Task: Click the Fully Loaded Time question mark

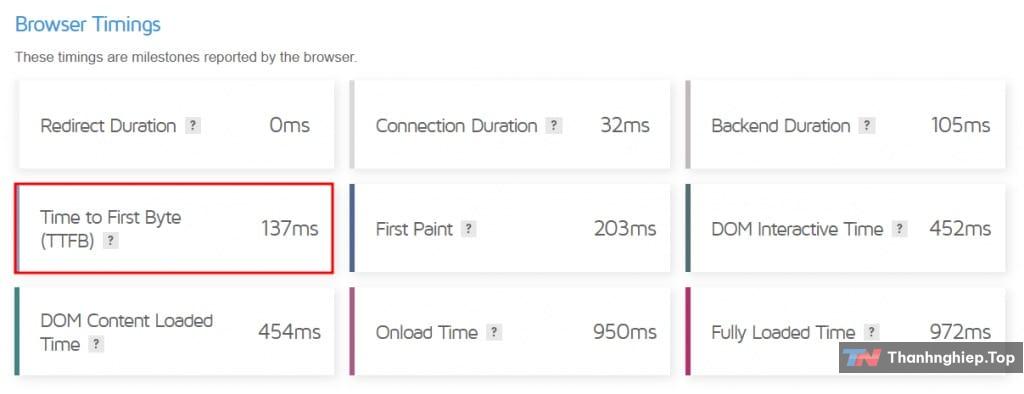Action: (871, 332)
